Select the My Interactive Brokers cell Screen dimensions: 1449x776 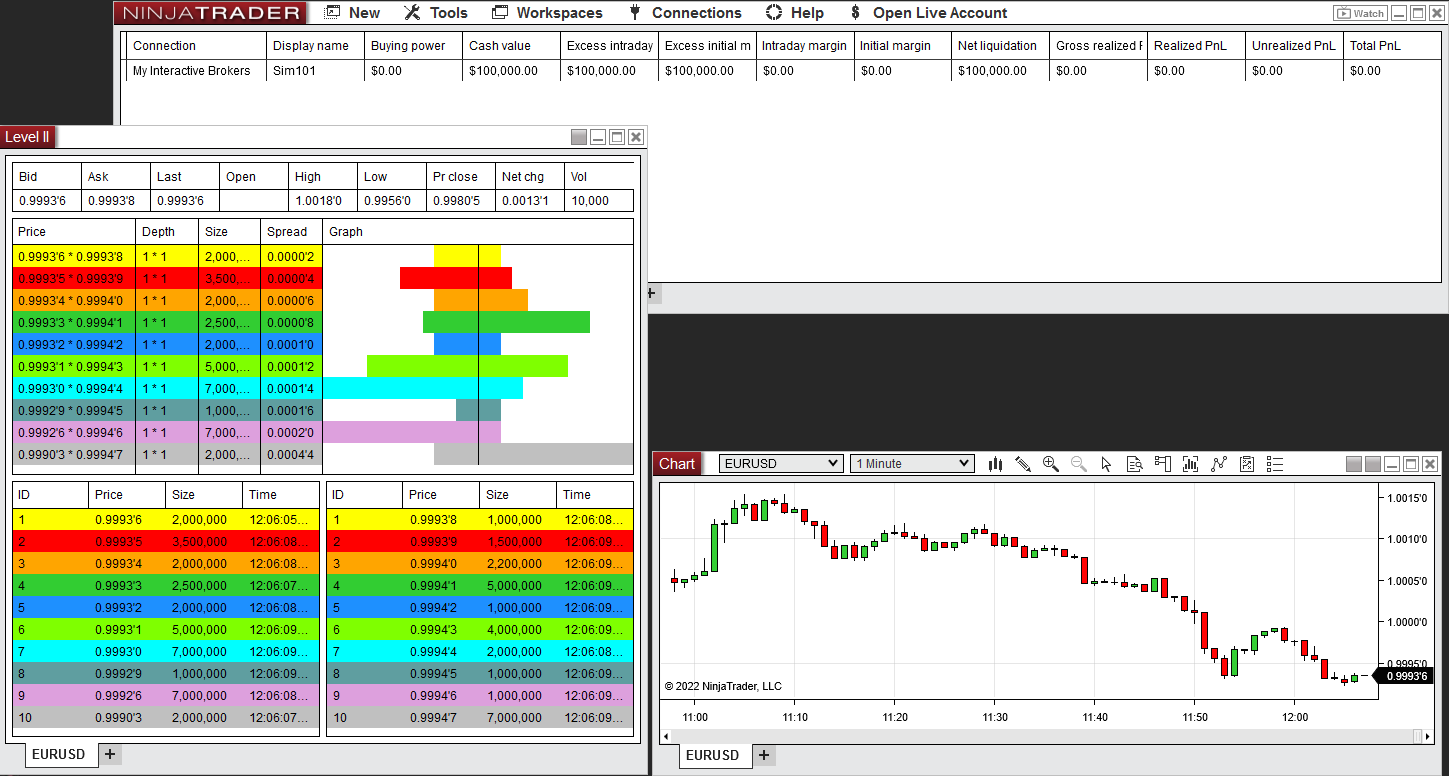click(196, 71)
